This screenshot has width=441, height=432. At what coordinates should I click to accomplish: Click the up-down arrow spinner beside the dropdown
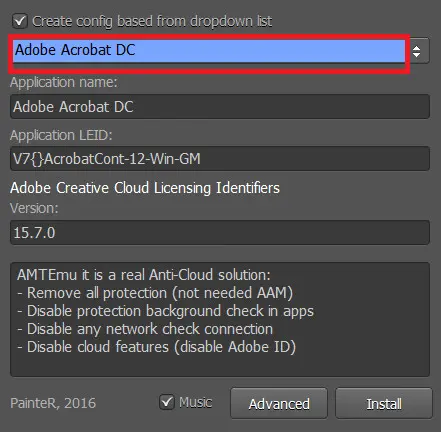pyautogui.click(x=417, y=51)
